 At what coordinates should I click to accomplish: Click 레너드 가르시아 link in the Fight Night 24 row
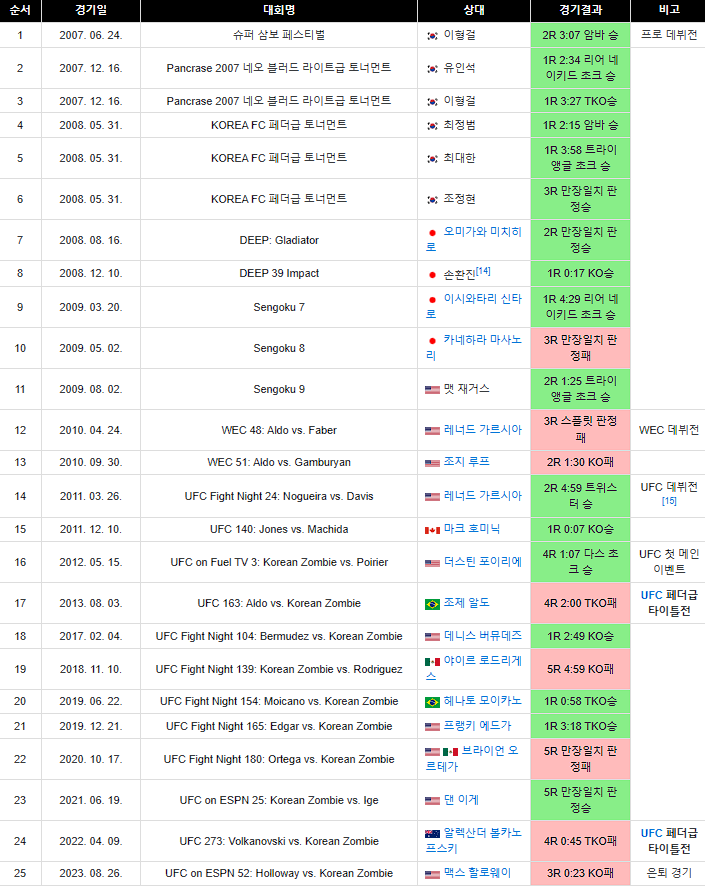pos(482,496)
